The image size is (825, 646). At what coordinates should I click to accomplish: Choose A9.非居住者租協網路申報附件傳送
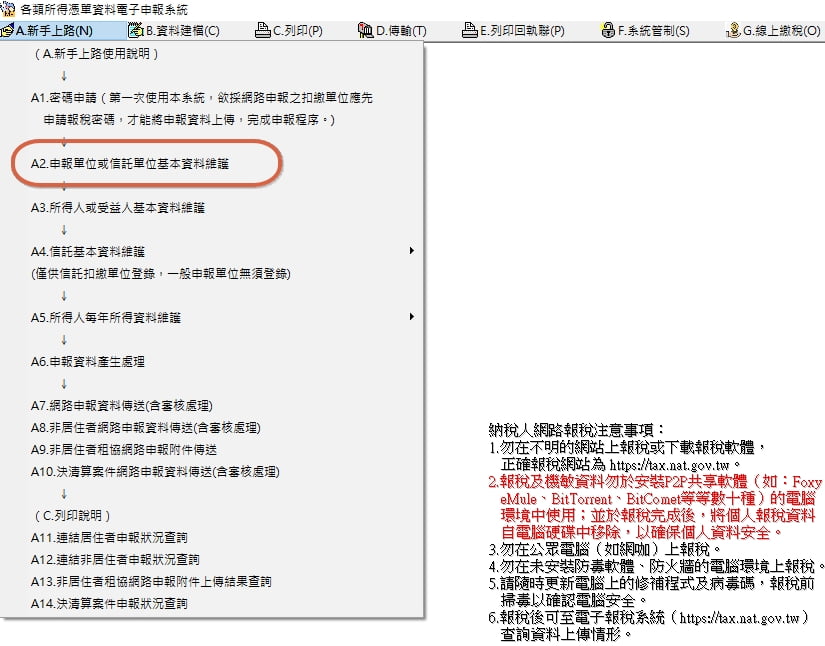click(x=123, y=449)
